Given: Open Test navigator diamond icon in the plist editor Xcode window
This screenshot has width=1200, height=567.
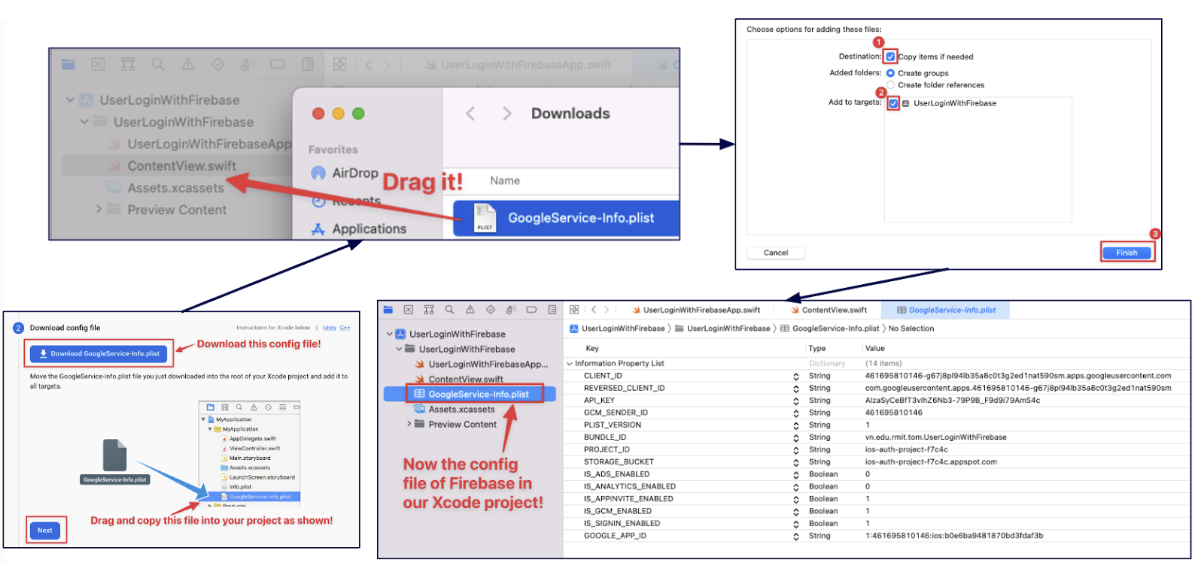Looking at the screenshot, I should (x=490, y=310).
